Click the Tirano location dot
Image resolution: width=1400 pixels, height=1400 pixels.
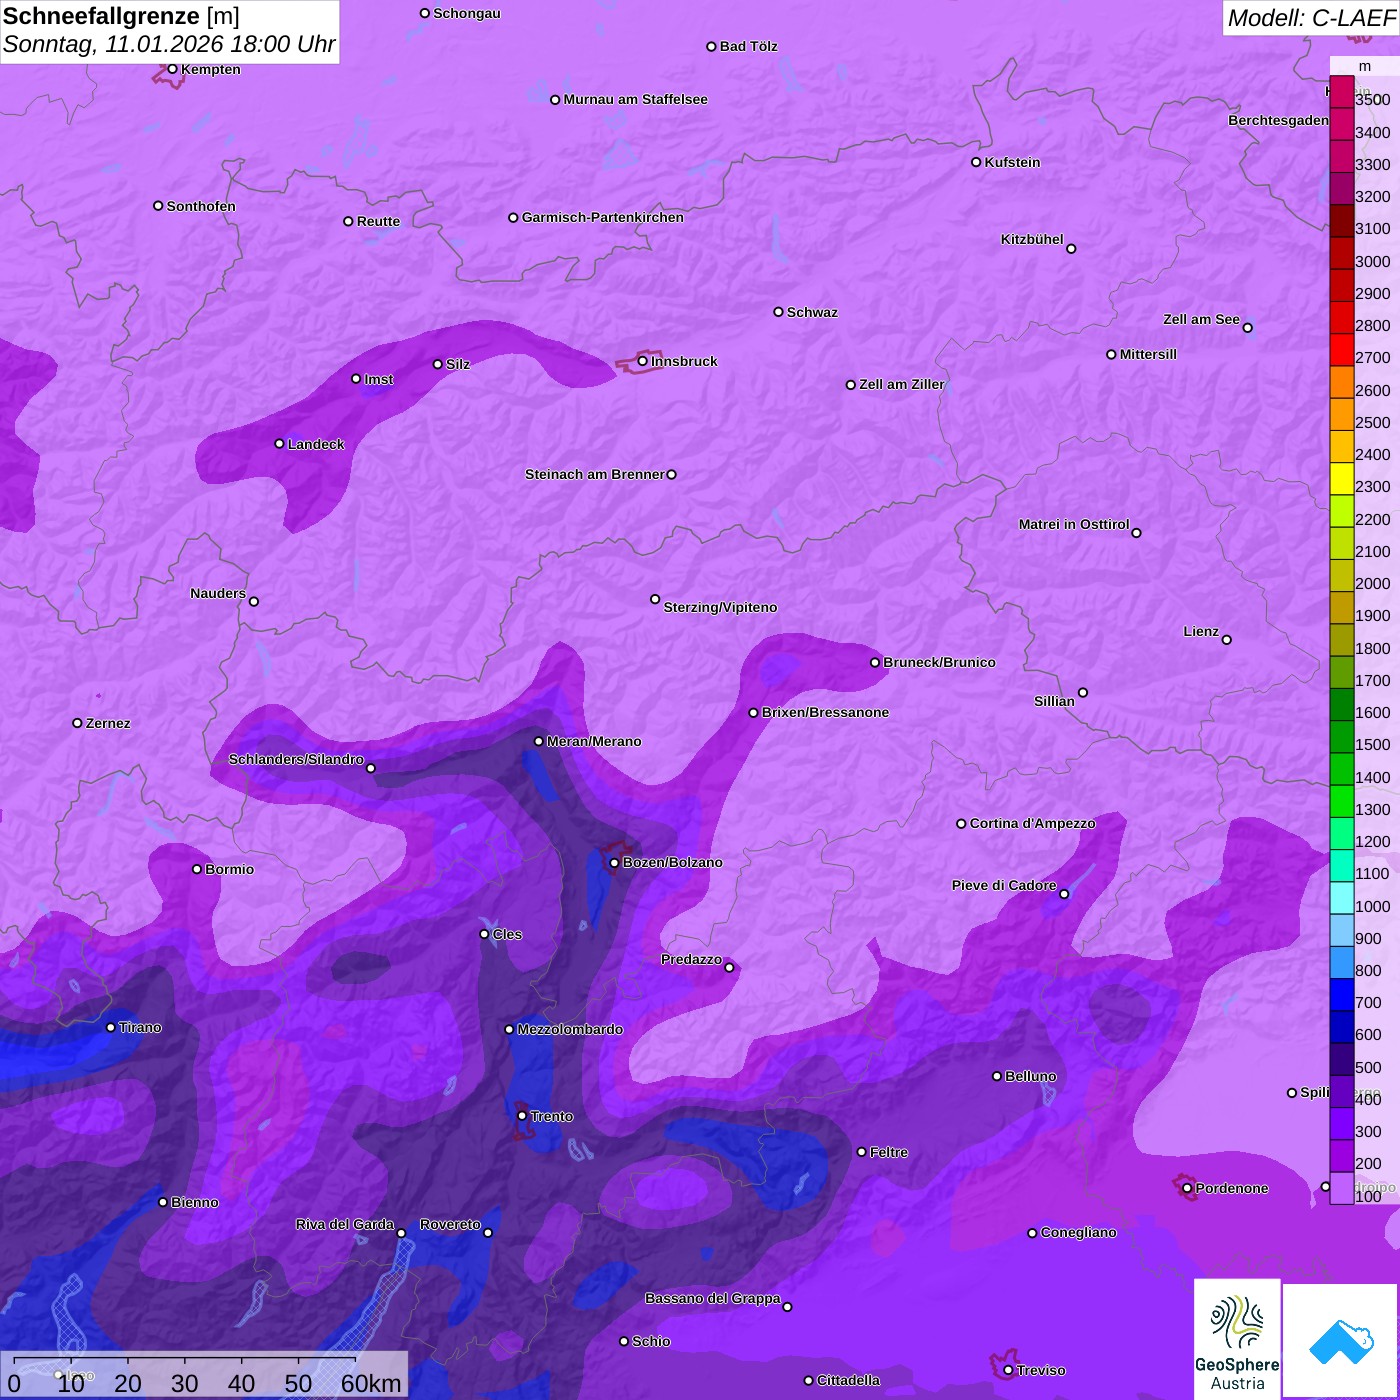tap(110, 1027)
